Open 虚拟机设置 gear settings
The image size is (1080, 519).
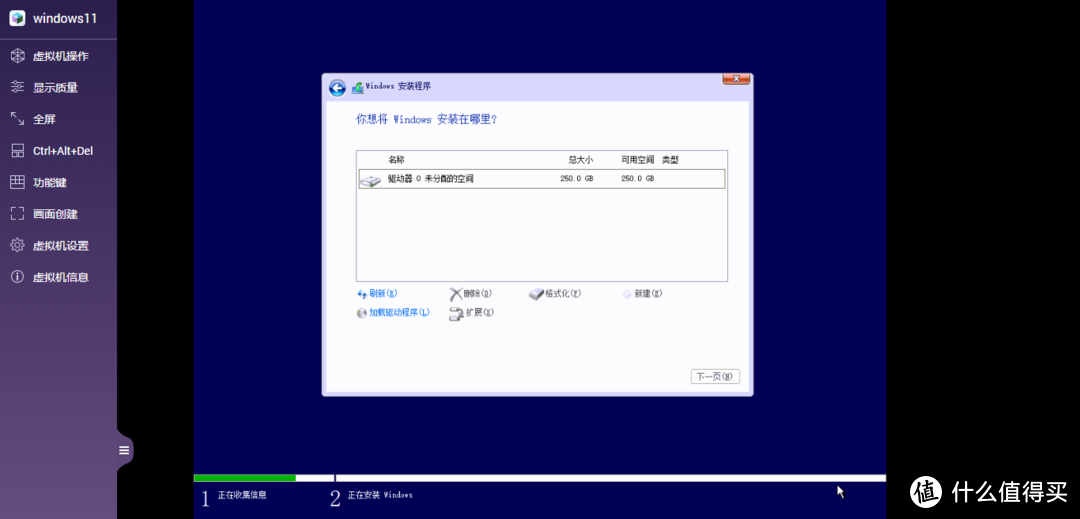tap(60, 246)
